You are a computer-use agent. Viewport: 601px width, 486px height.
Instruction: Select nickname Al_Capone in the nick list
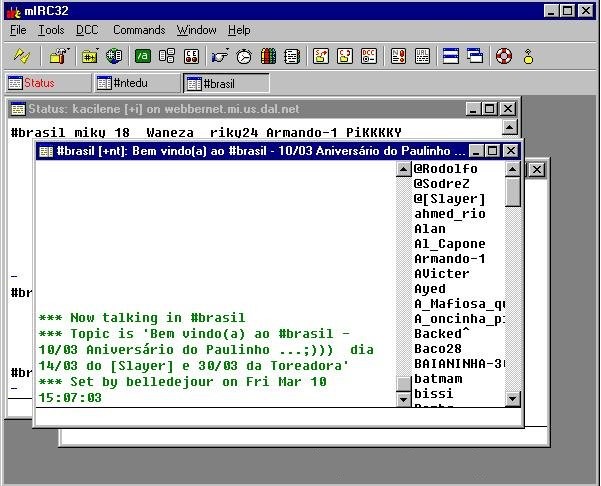449,244
